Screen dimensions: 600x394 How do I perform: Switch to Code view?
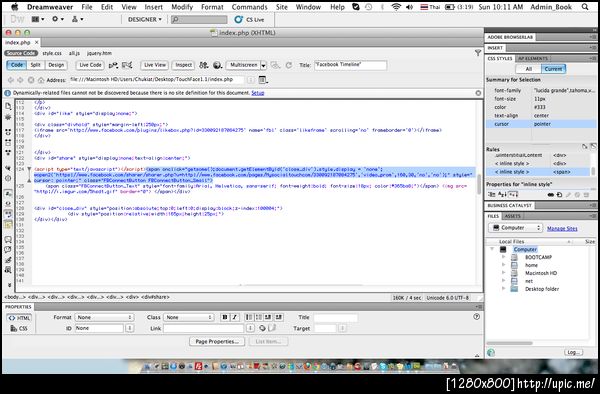point(17,65)
